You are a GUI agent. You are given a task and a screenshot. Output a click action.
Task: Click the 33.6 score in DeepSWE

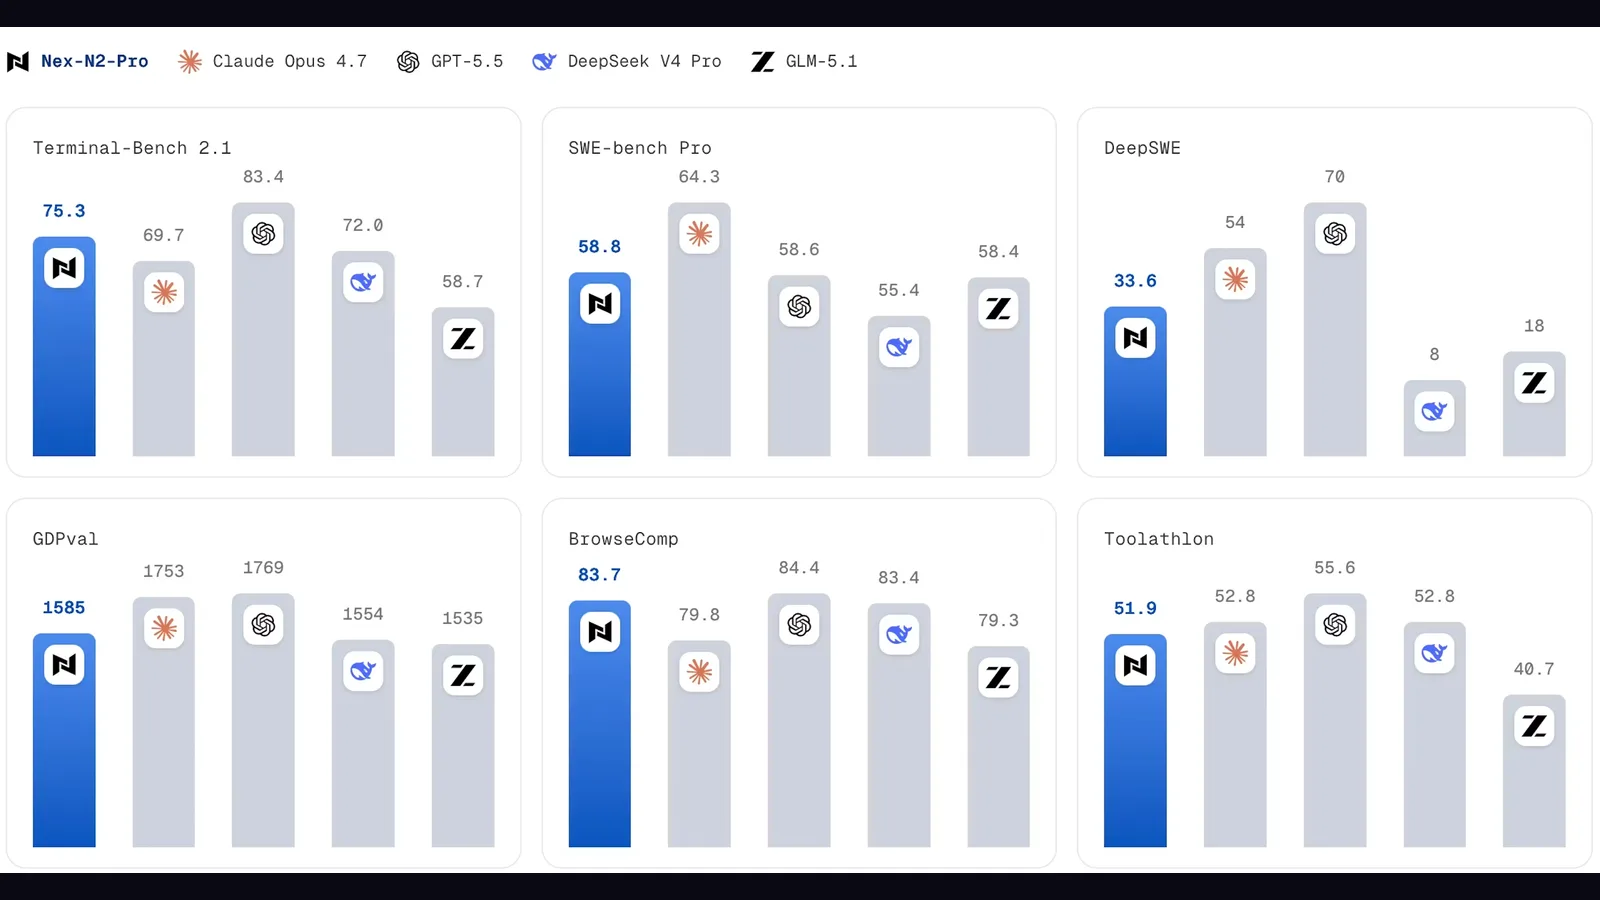1135,281
